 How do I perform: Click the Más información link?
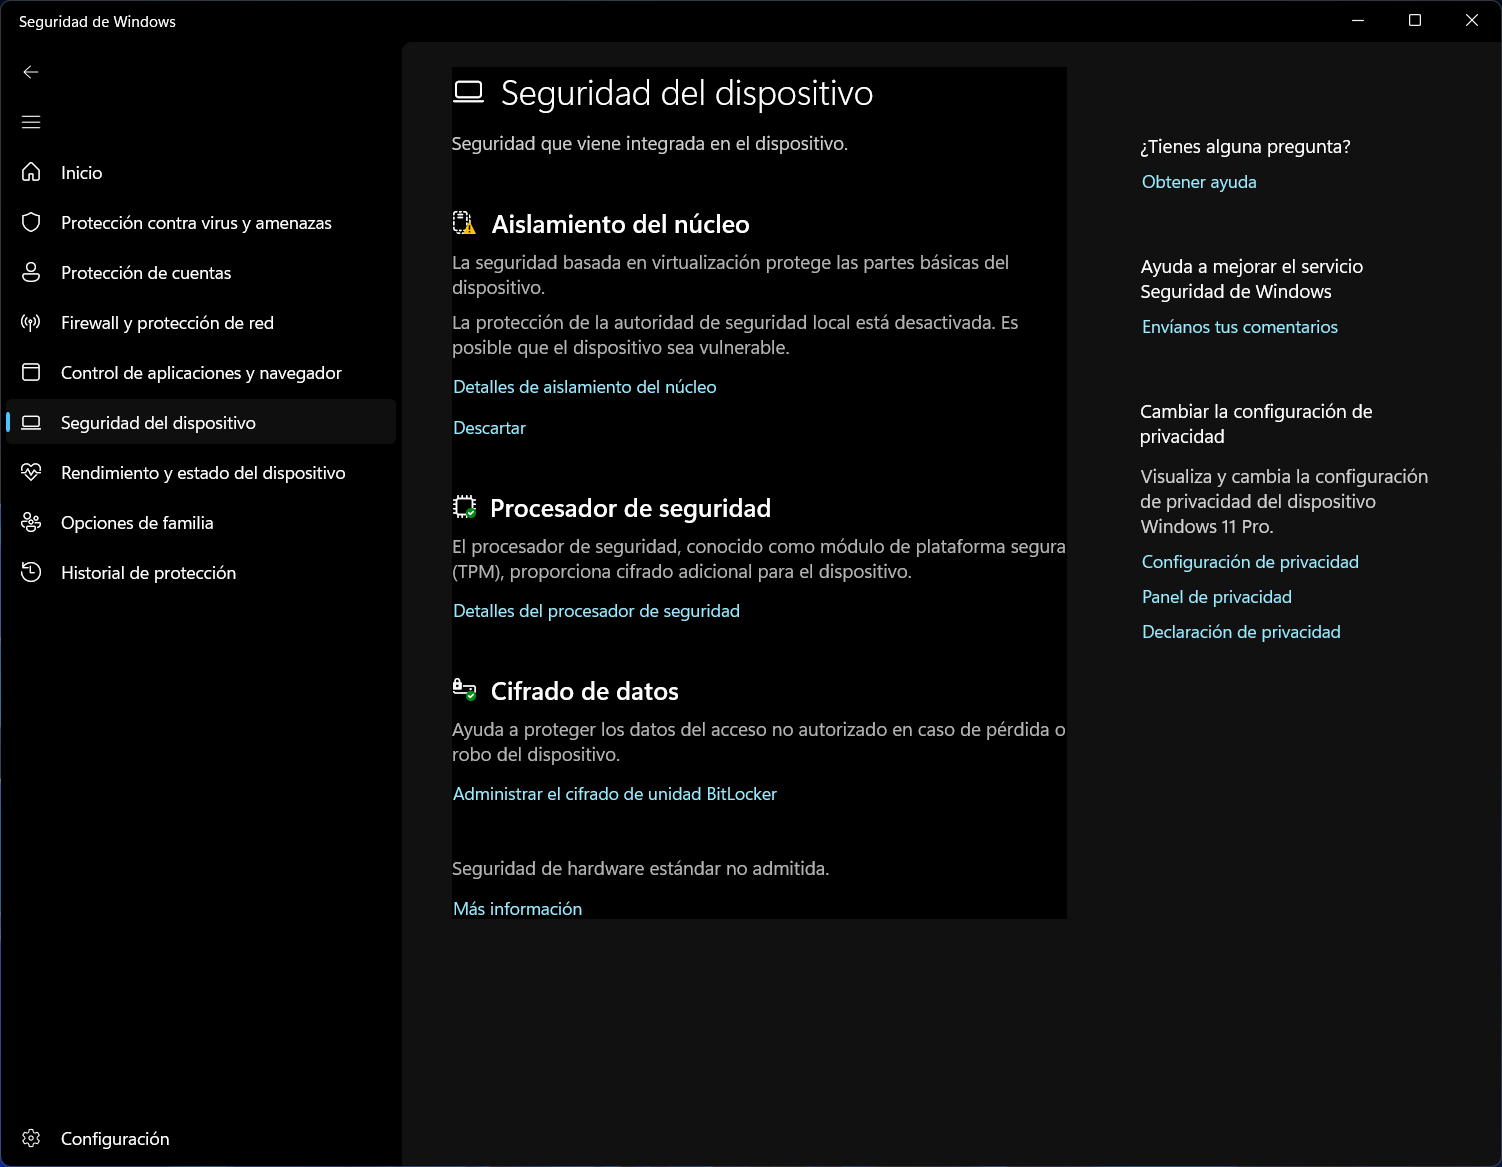[x=518, y=909]
